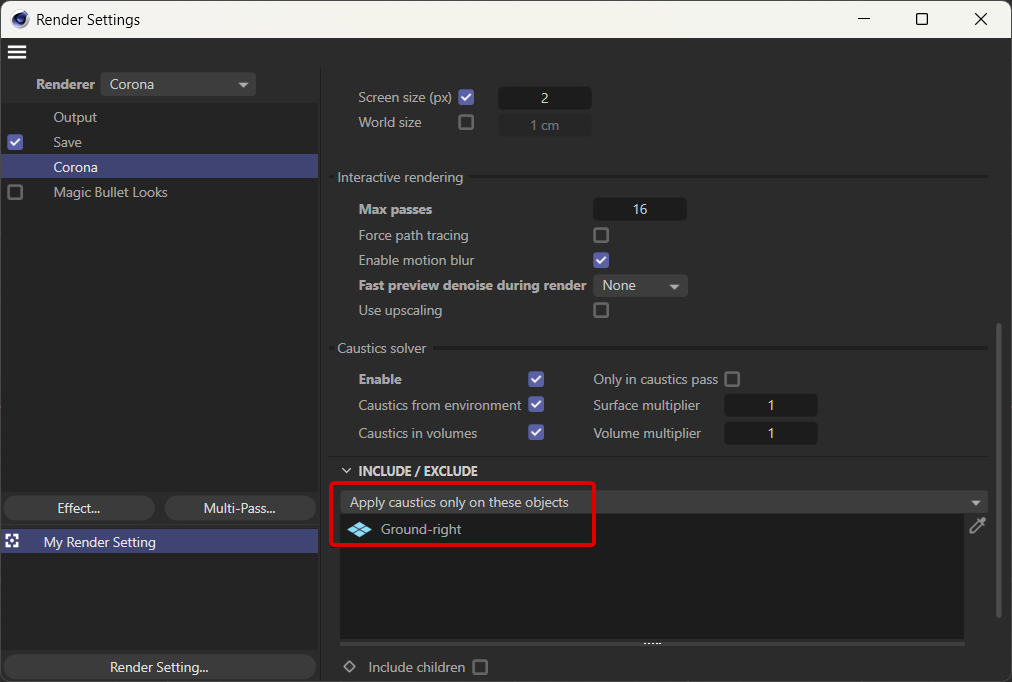Click the Multi-Pass... button
The width and height of the screenshot is (1012, 682).
click(x=239, y=508)
